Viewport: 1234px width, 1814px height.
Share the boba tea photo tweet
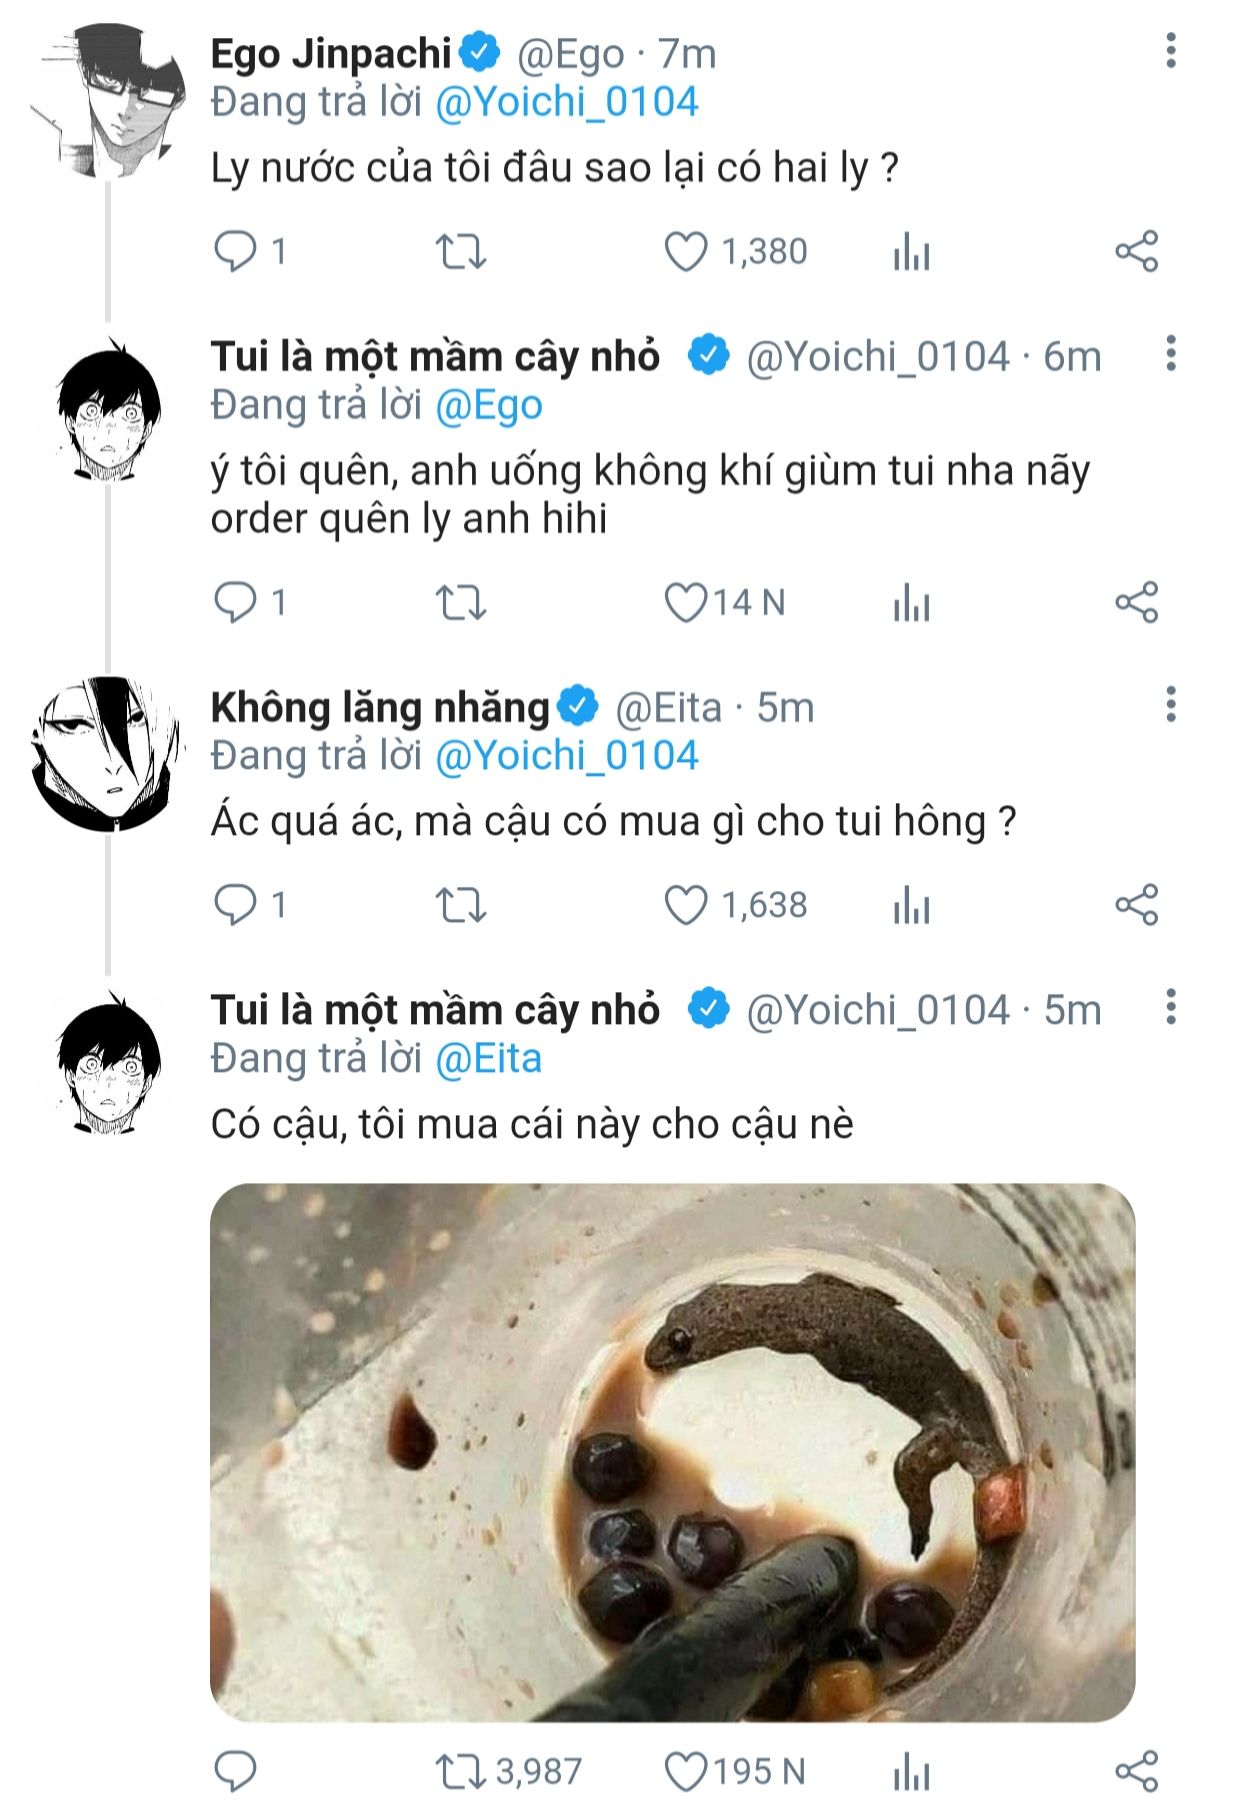(1136, 1772)
